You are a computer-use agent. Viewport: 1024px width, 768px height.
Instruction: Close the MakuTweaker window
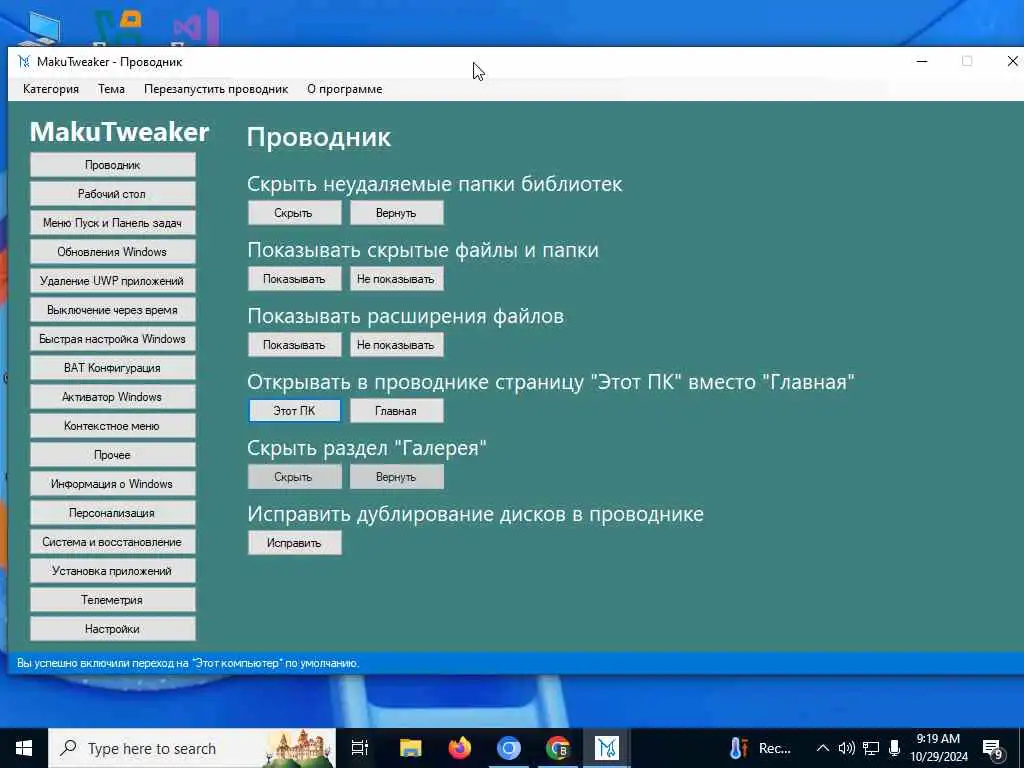pos(1012,61)
